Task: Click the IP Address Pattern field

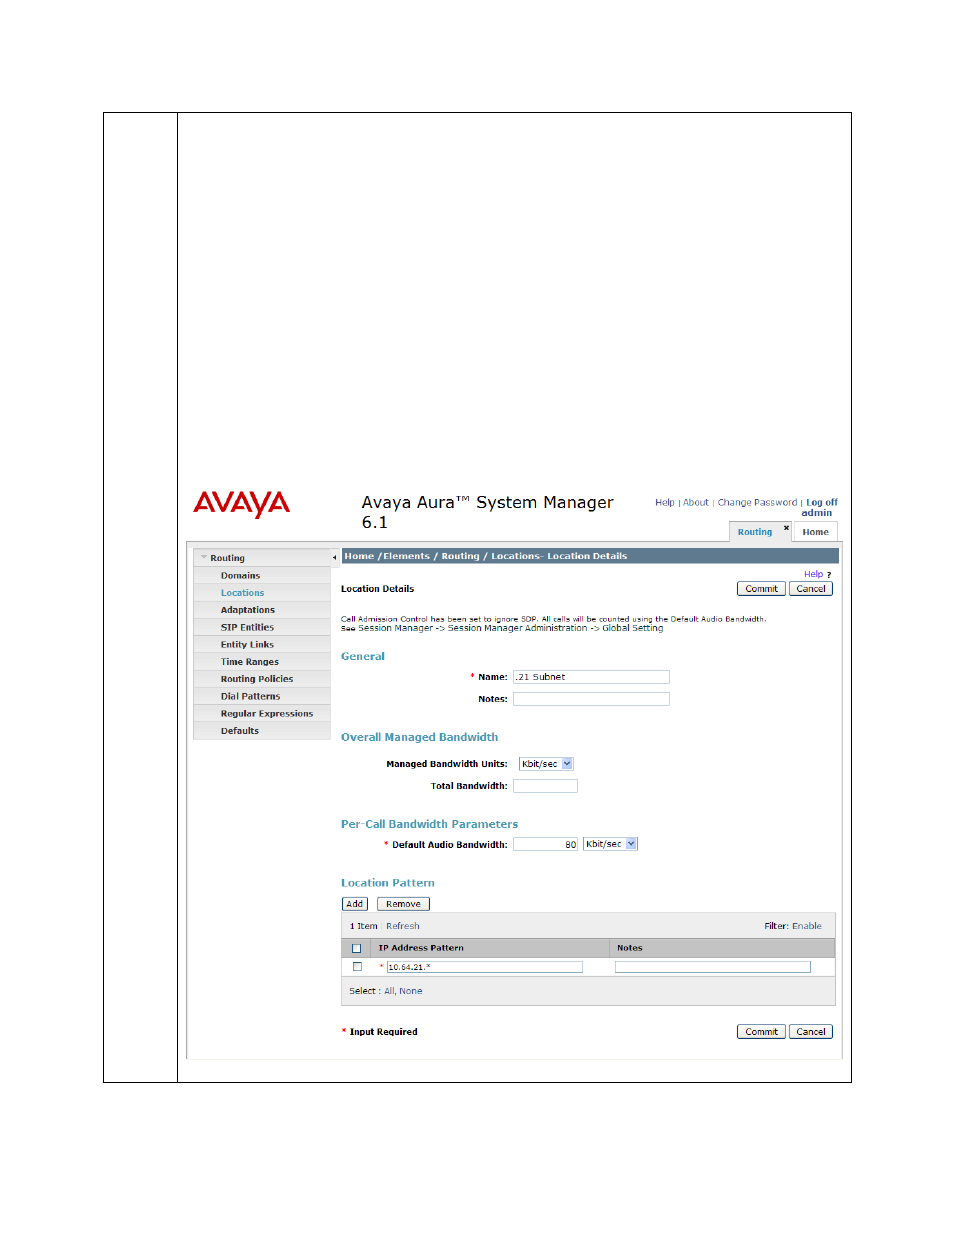Action: (x=485, y=967)
